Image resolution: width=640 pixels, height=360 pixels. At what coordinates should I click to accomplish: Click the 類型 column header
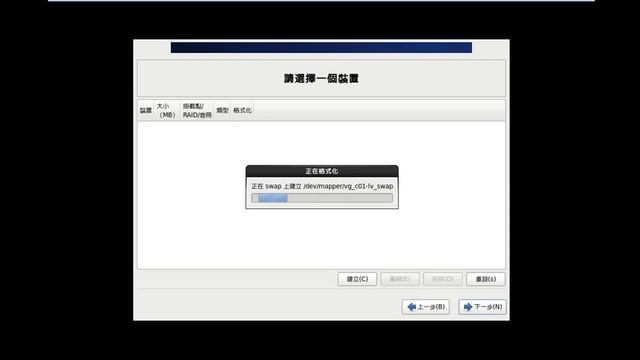[x=222, y=111]
